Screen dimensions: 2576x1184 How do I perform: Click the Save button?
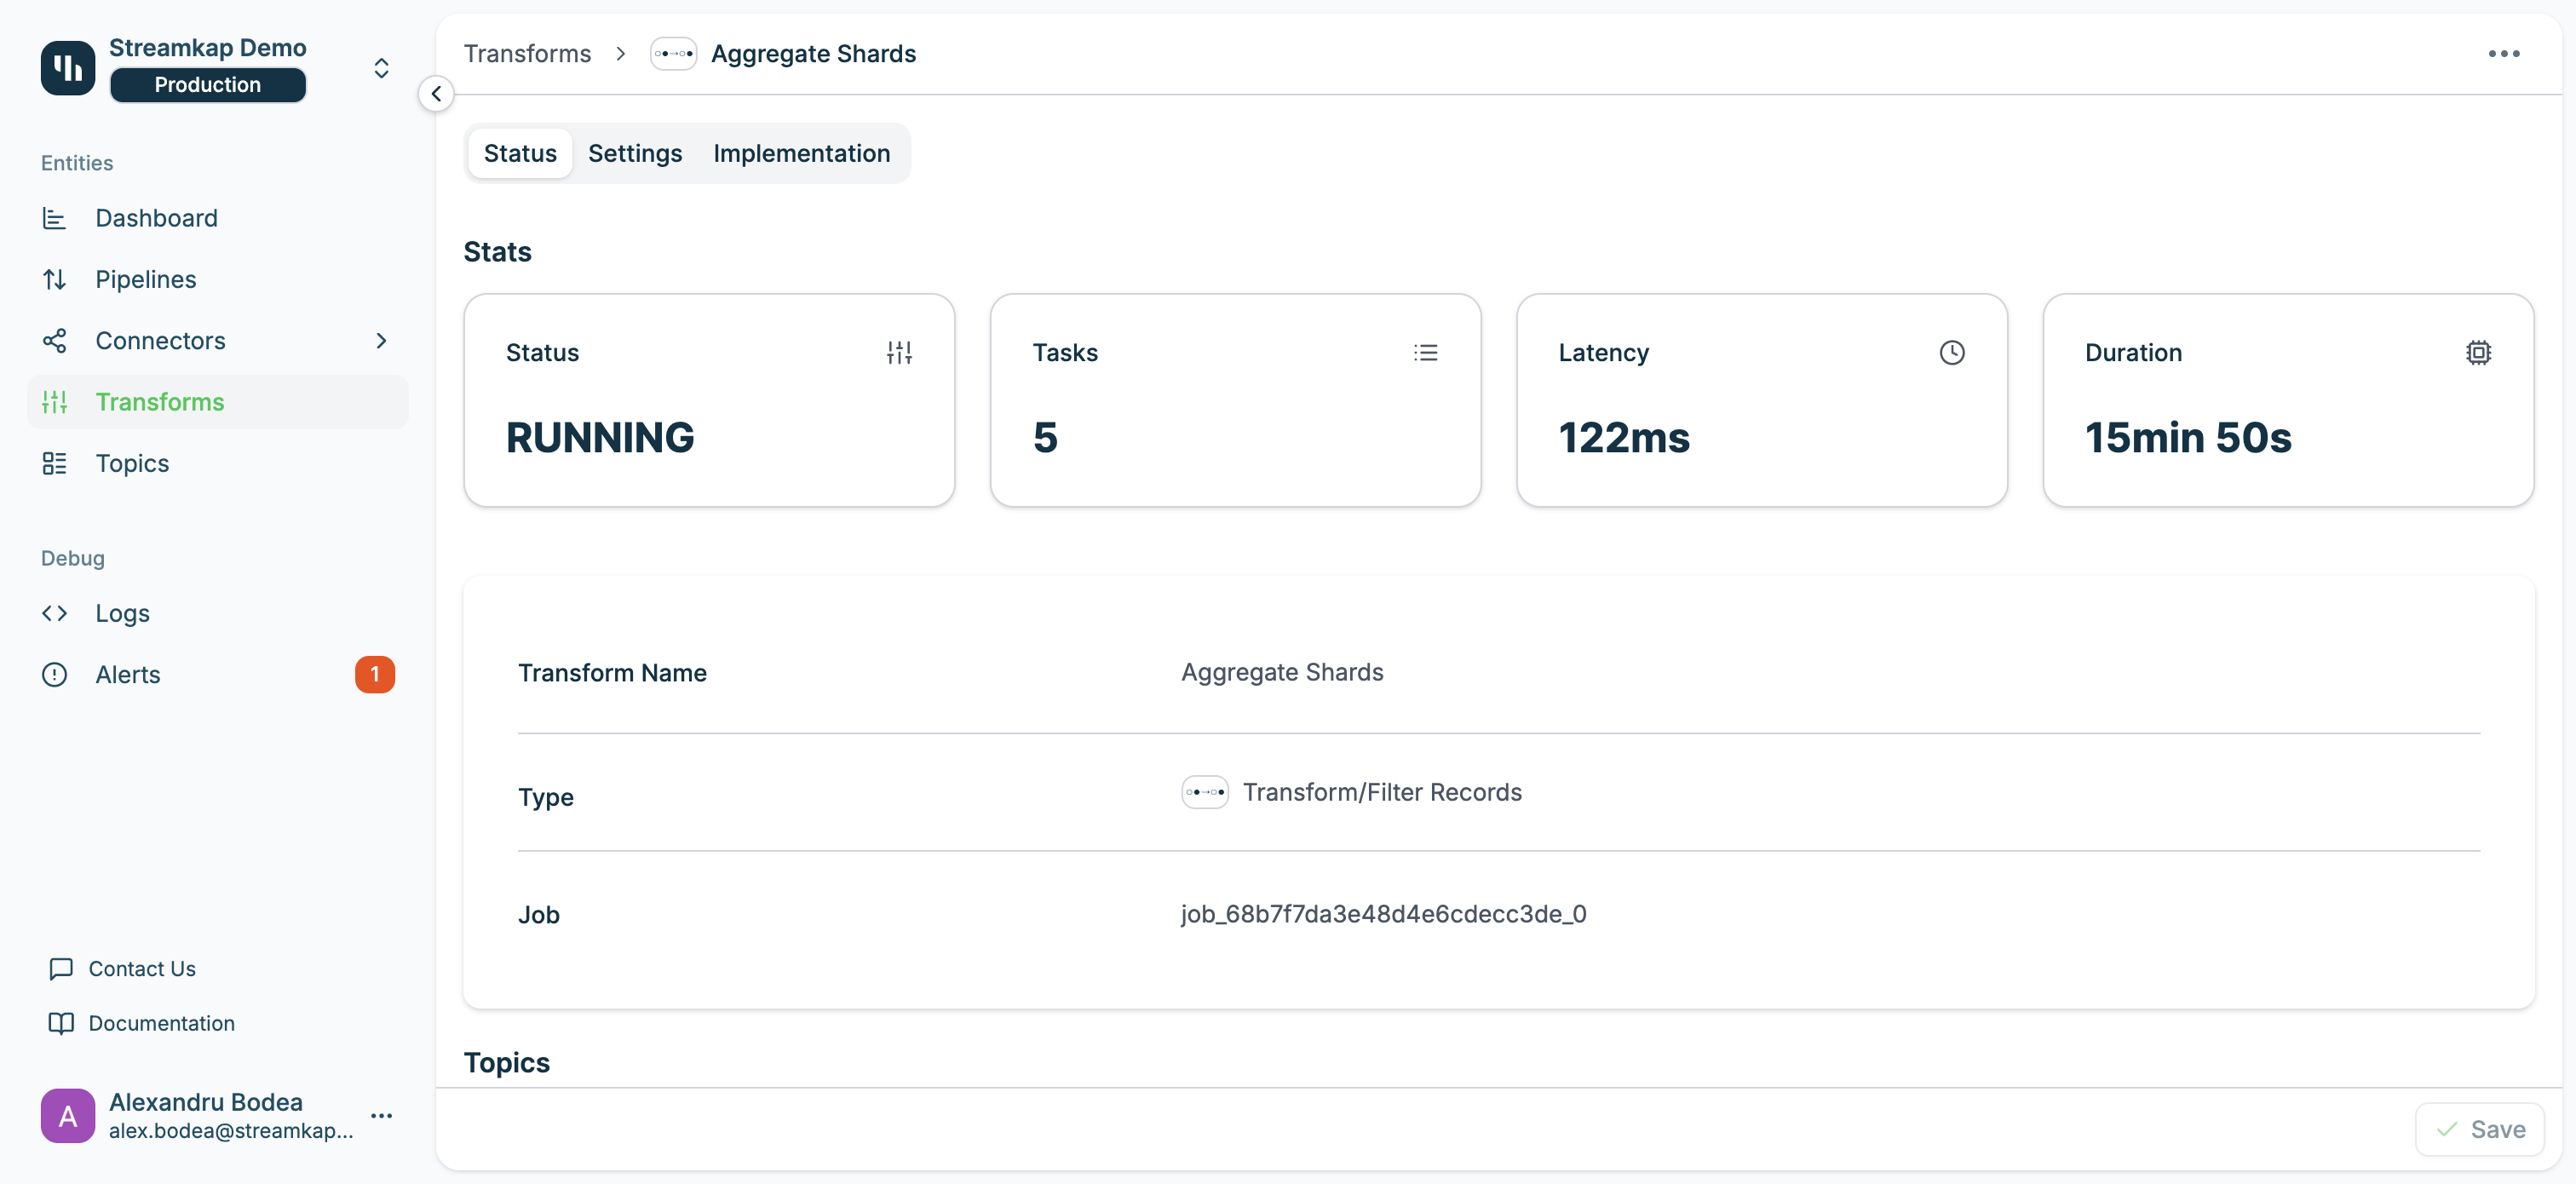click(2479, 1129)
